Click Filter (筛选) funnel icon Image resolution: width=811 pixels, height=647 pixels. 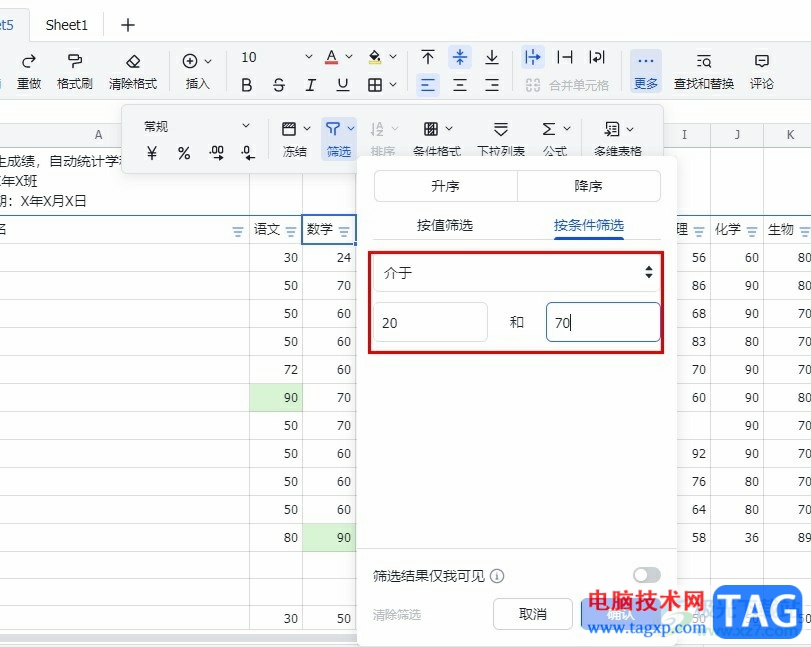pyautogui.click(x=333, y=129)
